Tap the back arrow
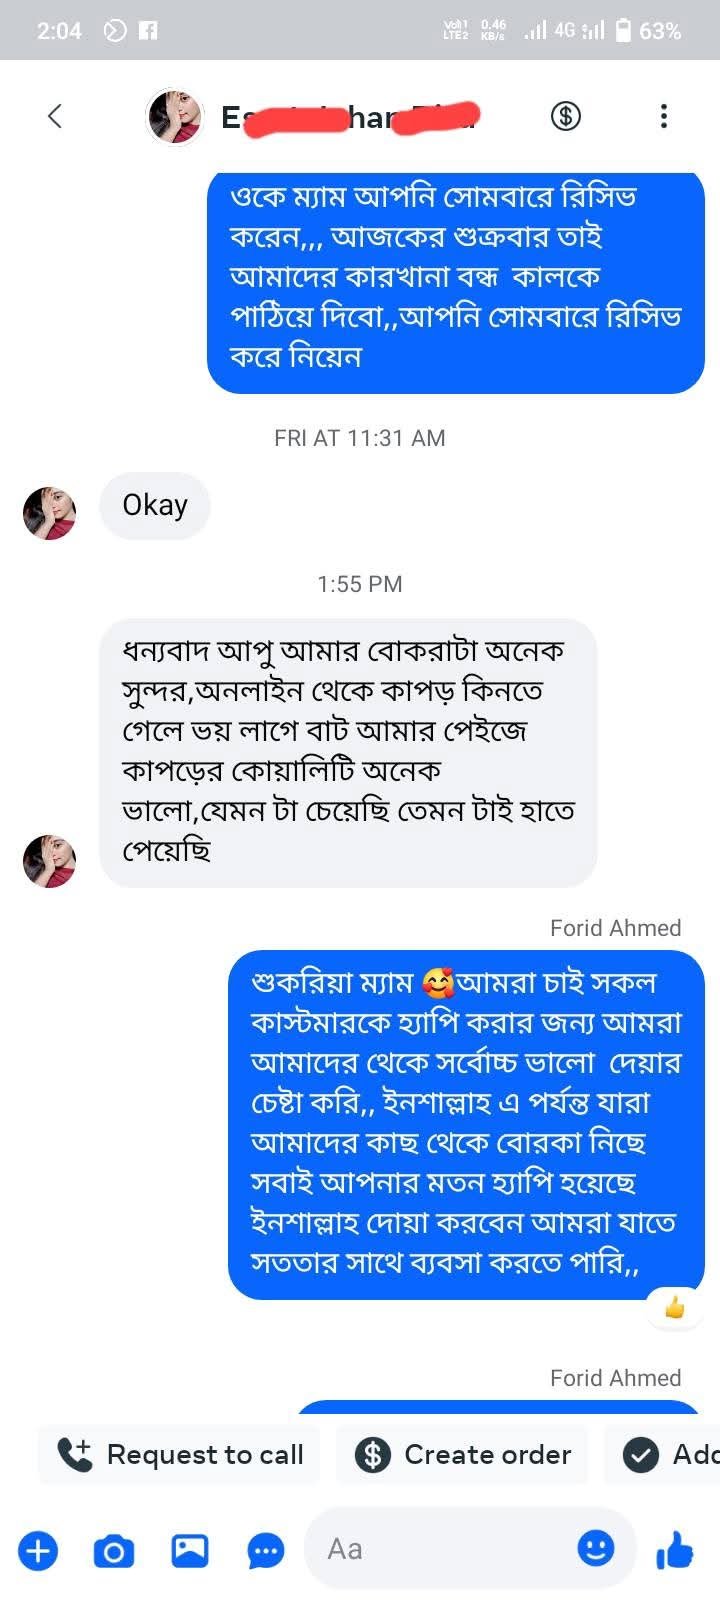 click(55, 116)
